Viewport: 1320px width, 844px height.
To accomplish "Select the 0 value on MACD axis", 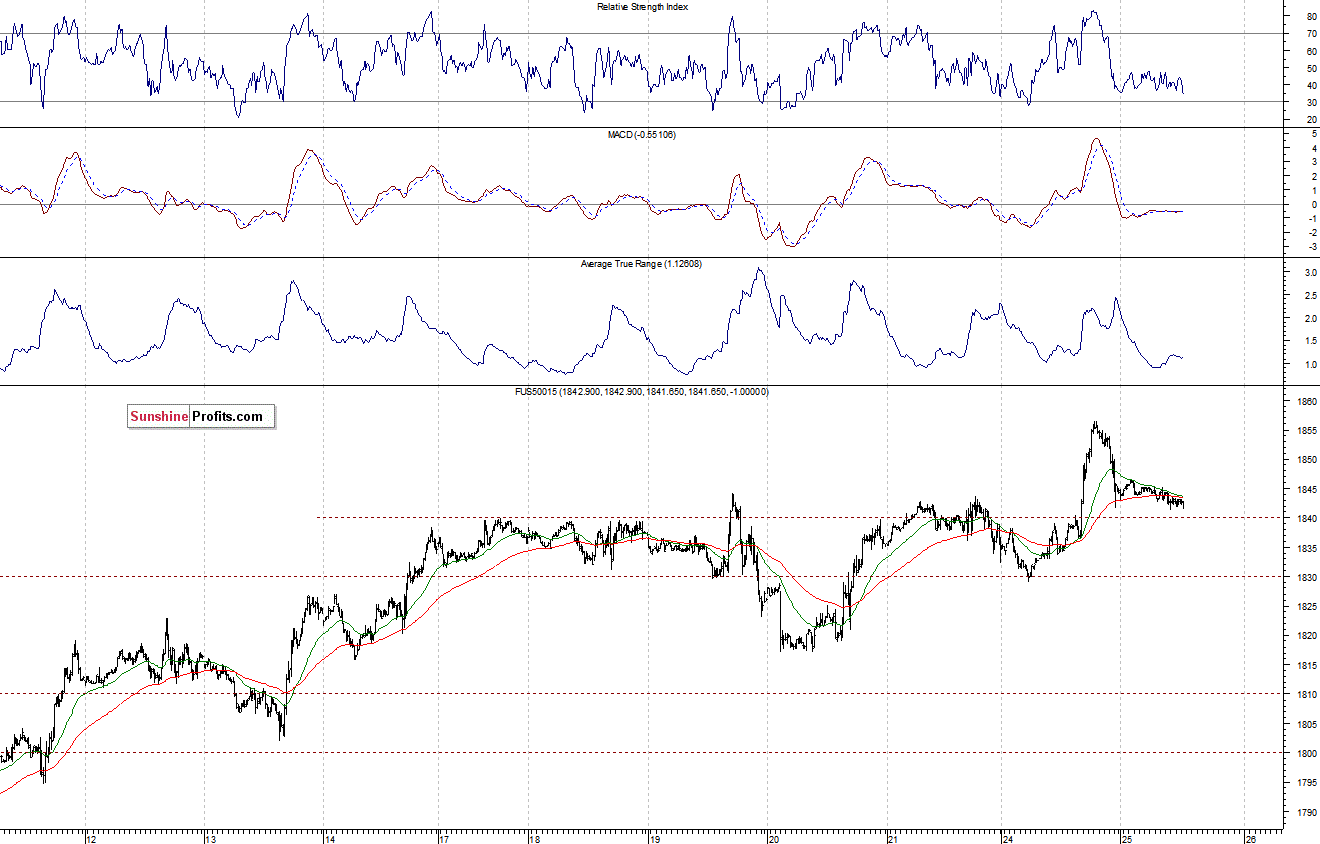I will [1312, 205].
